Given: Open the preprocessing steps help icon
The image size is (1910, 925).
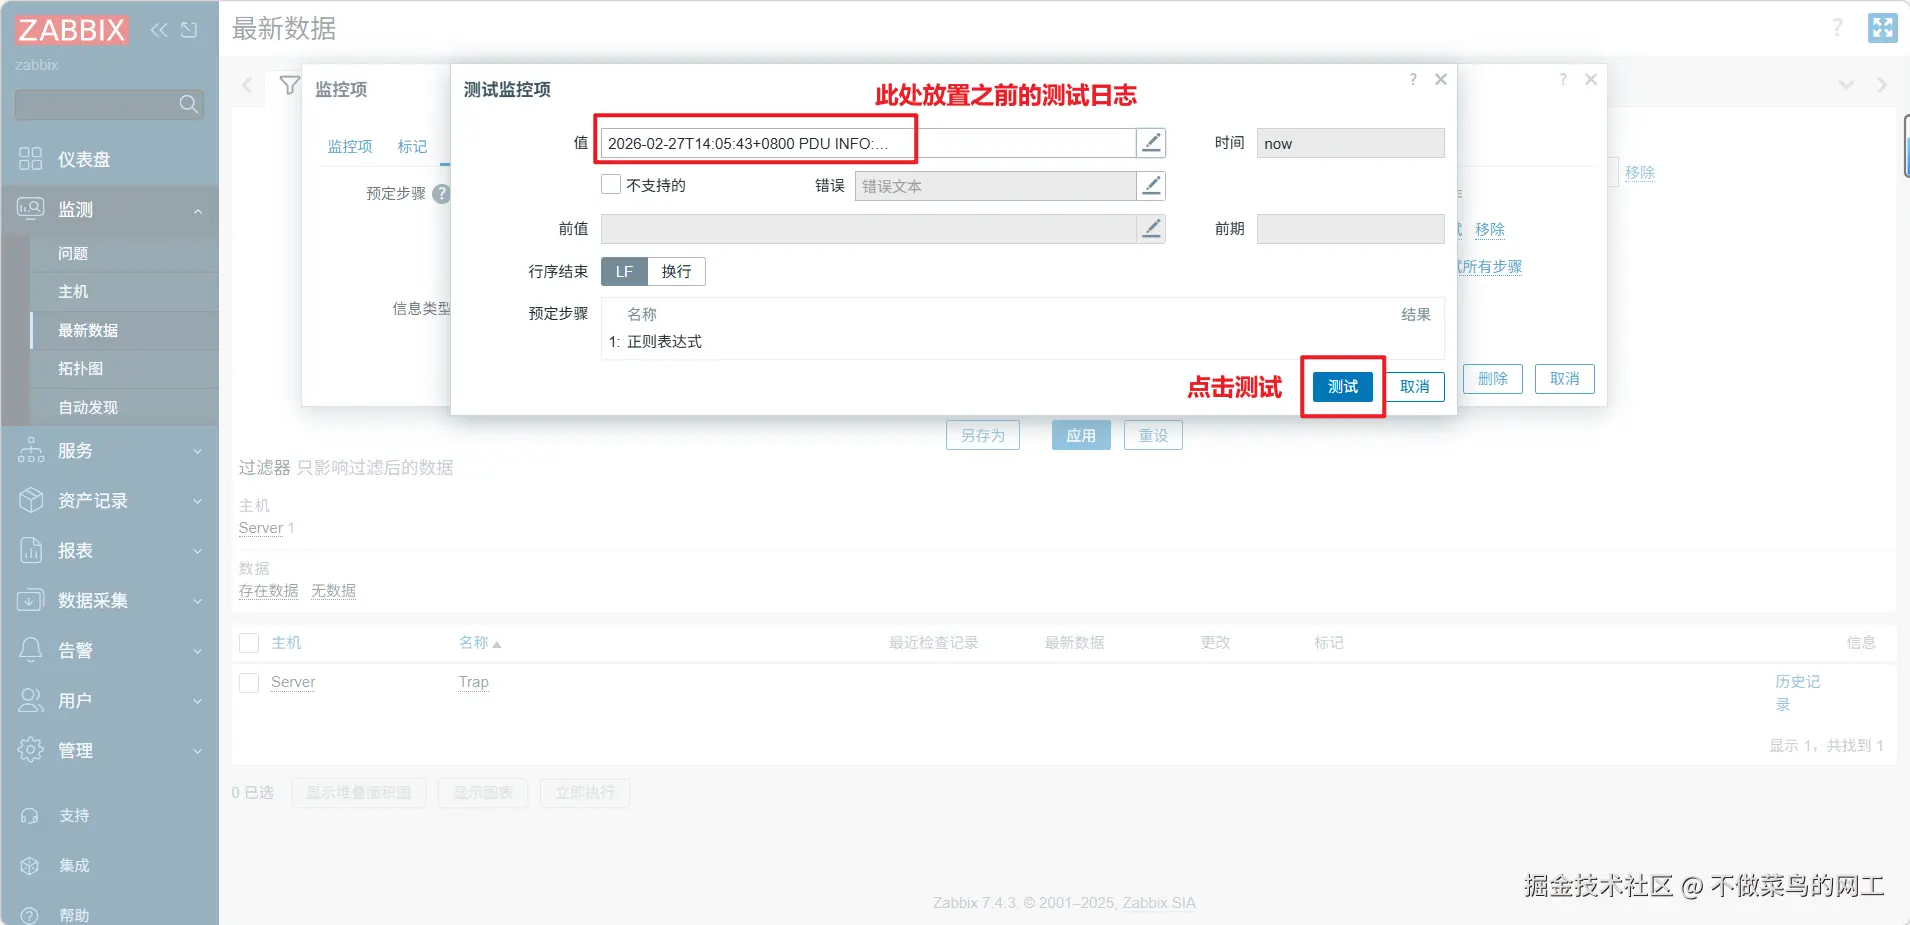Looking at the screenshot, I should pos(441,194).
